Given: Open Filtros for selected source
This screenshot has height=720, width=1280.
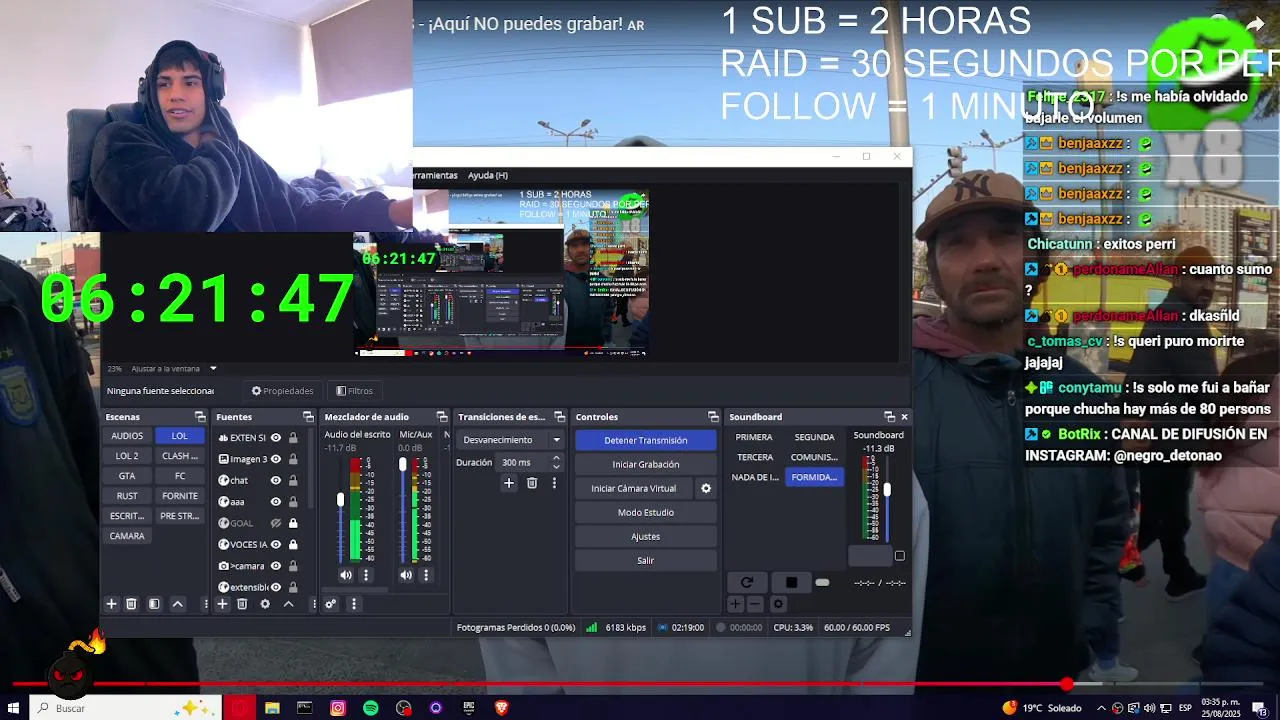Looking at the screenshot, I should point(354,391).
